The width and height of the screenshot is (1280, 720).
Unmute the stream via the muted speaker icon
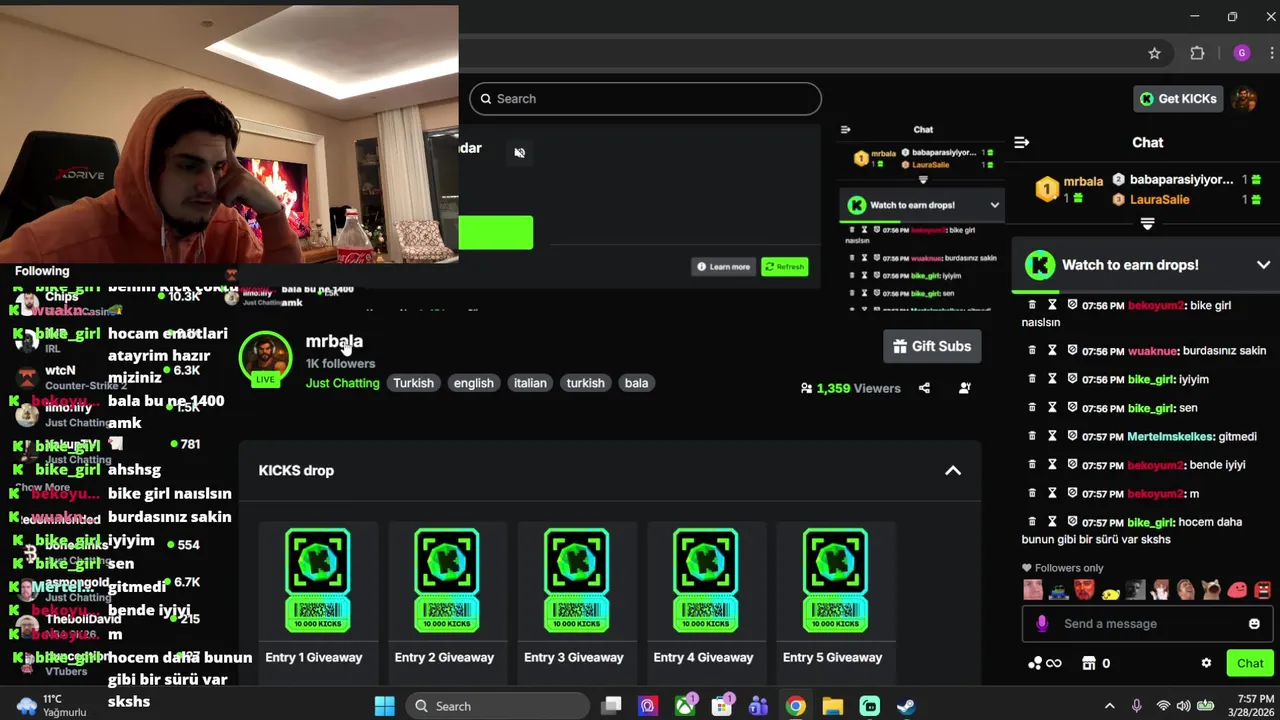(519, 153)
